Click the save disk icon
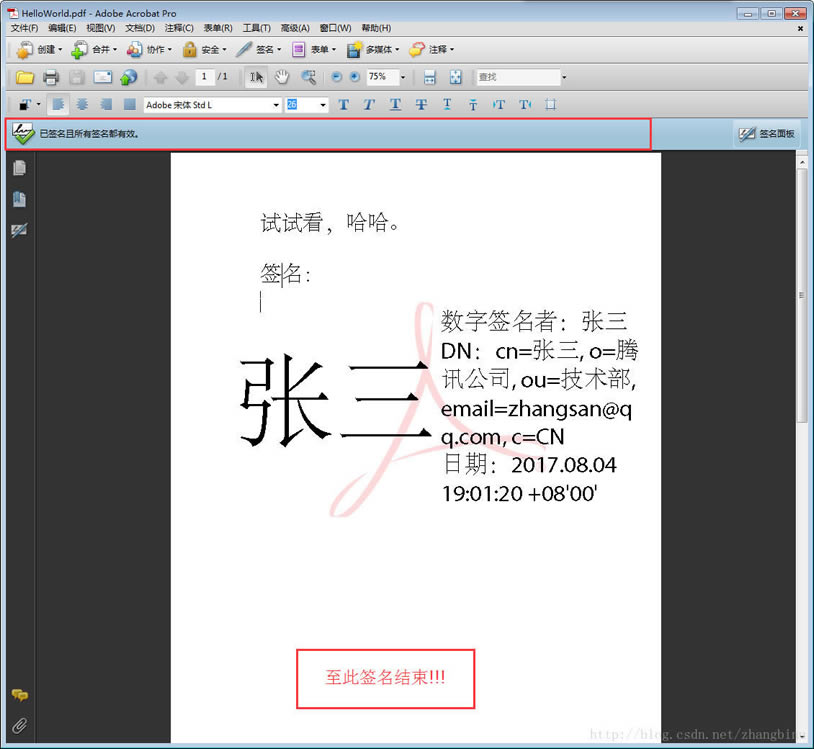 (x=77, y=77)
